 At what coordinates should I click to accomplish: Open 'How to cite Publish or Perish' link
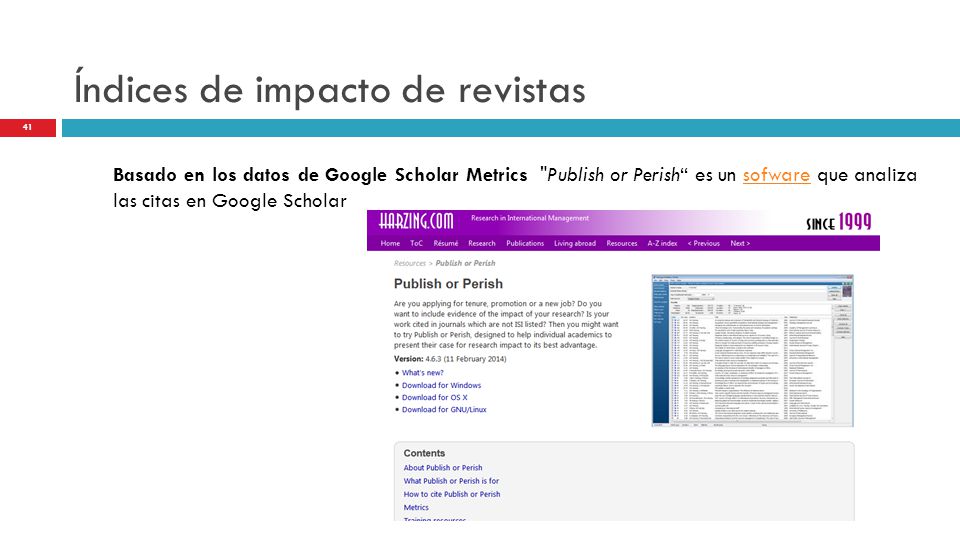pyautogui.click(x=452, y=494)
